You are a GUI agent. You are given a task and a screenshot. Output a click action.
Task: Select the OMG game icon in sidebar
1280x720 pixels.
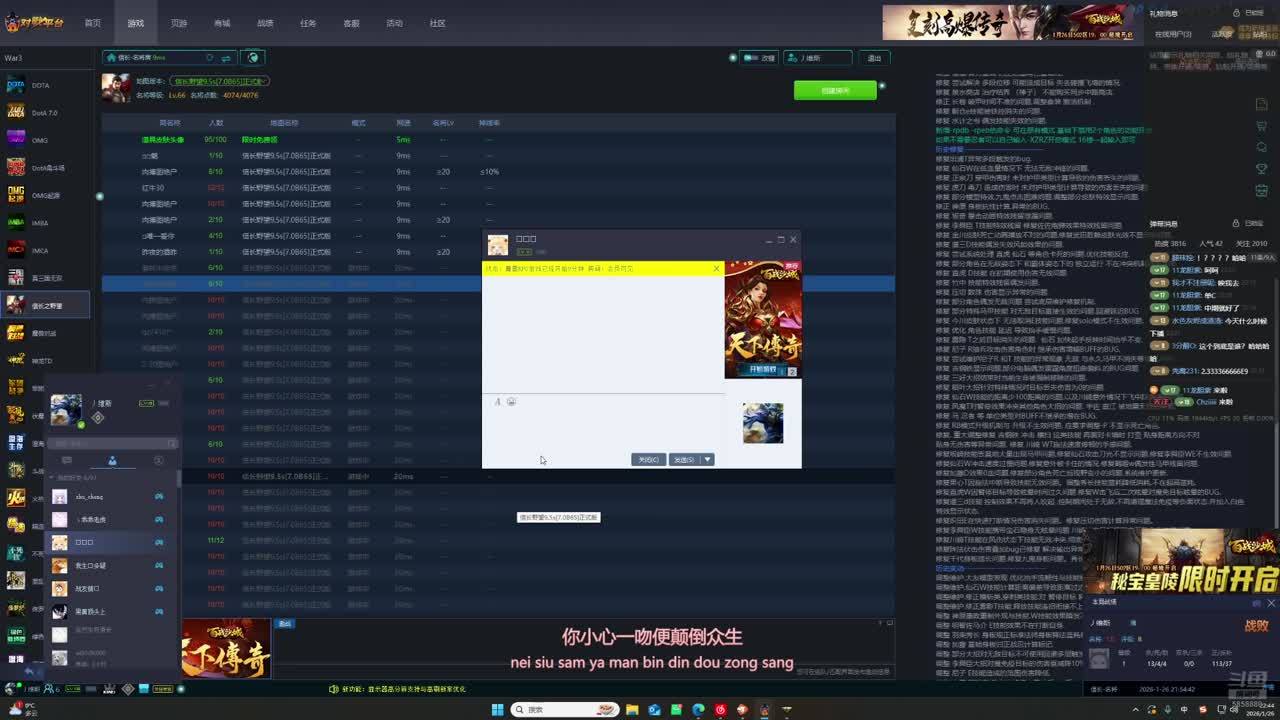pyautogui.click(x=16, y=140)
